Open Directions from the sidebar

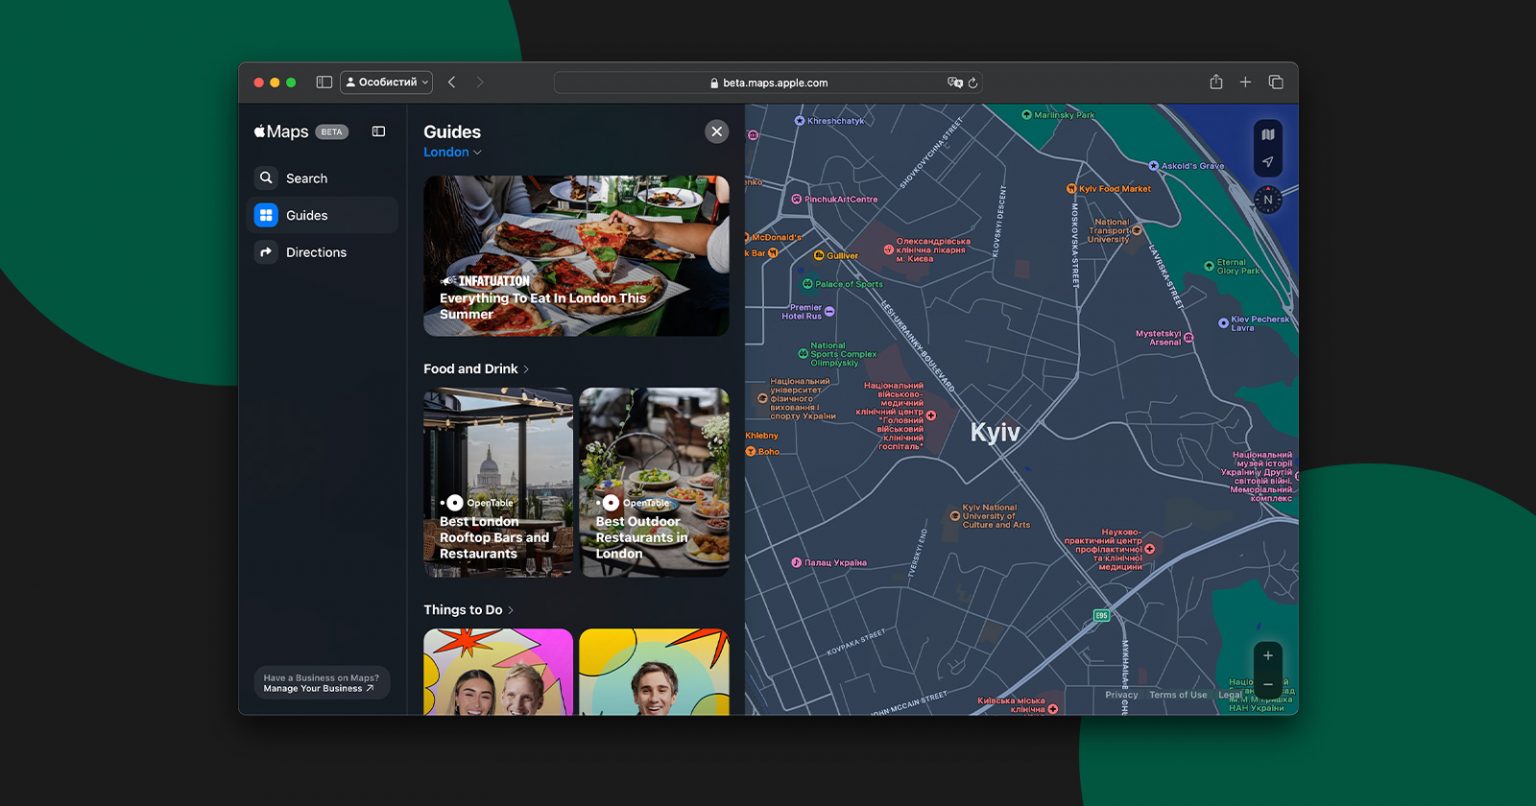(x=322, y=252)
